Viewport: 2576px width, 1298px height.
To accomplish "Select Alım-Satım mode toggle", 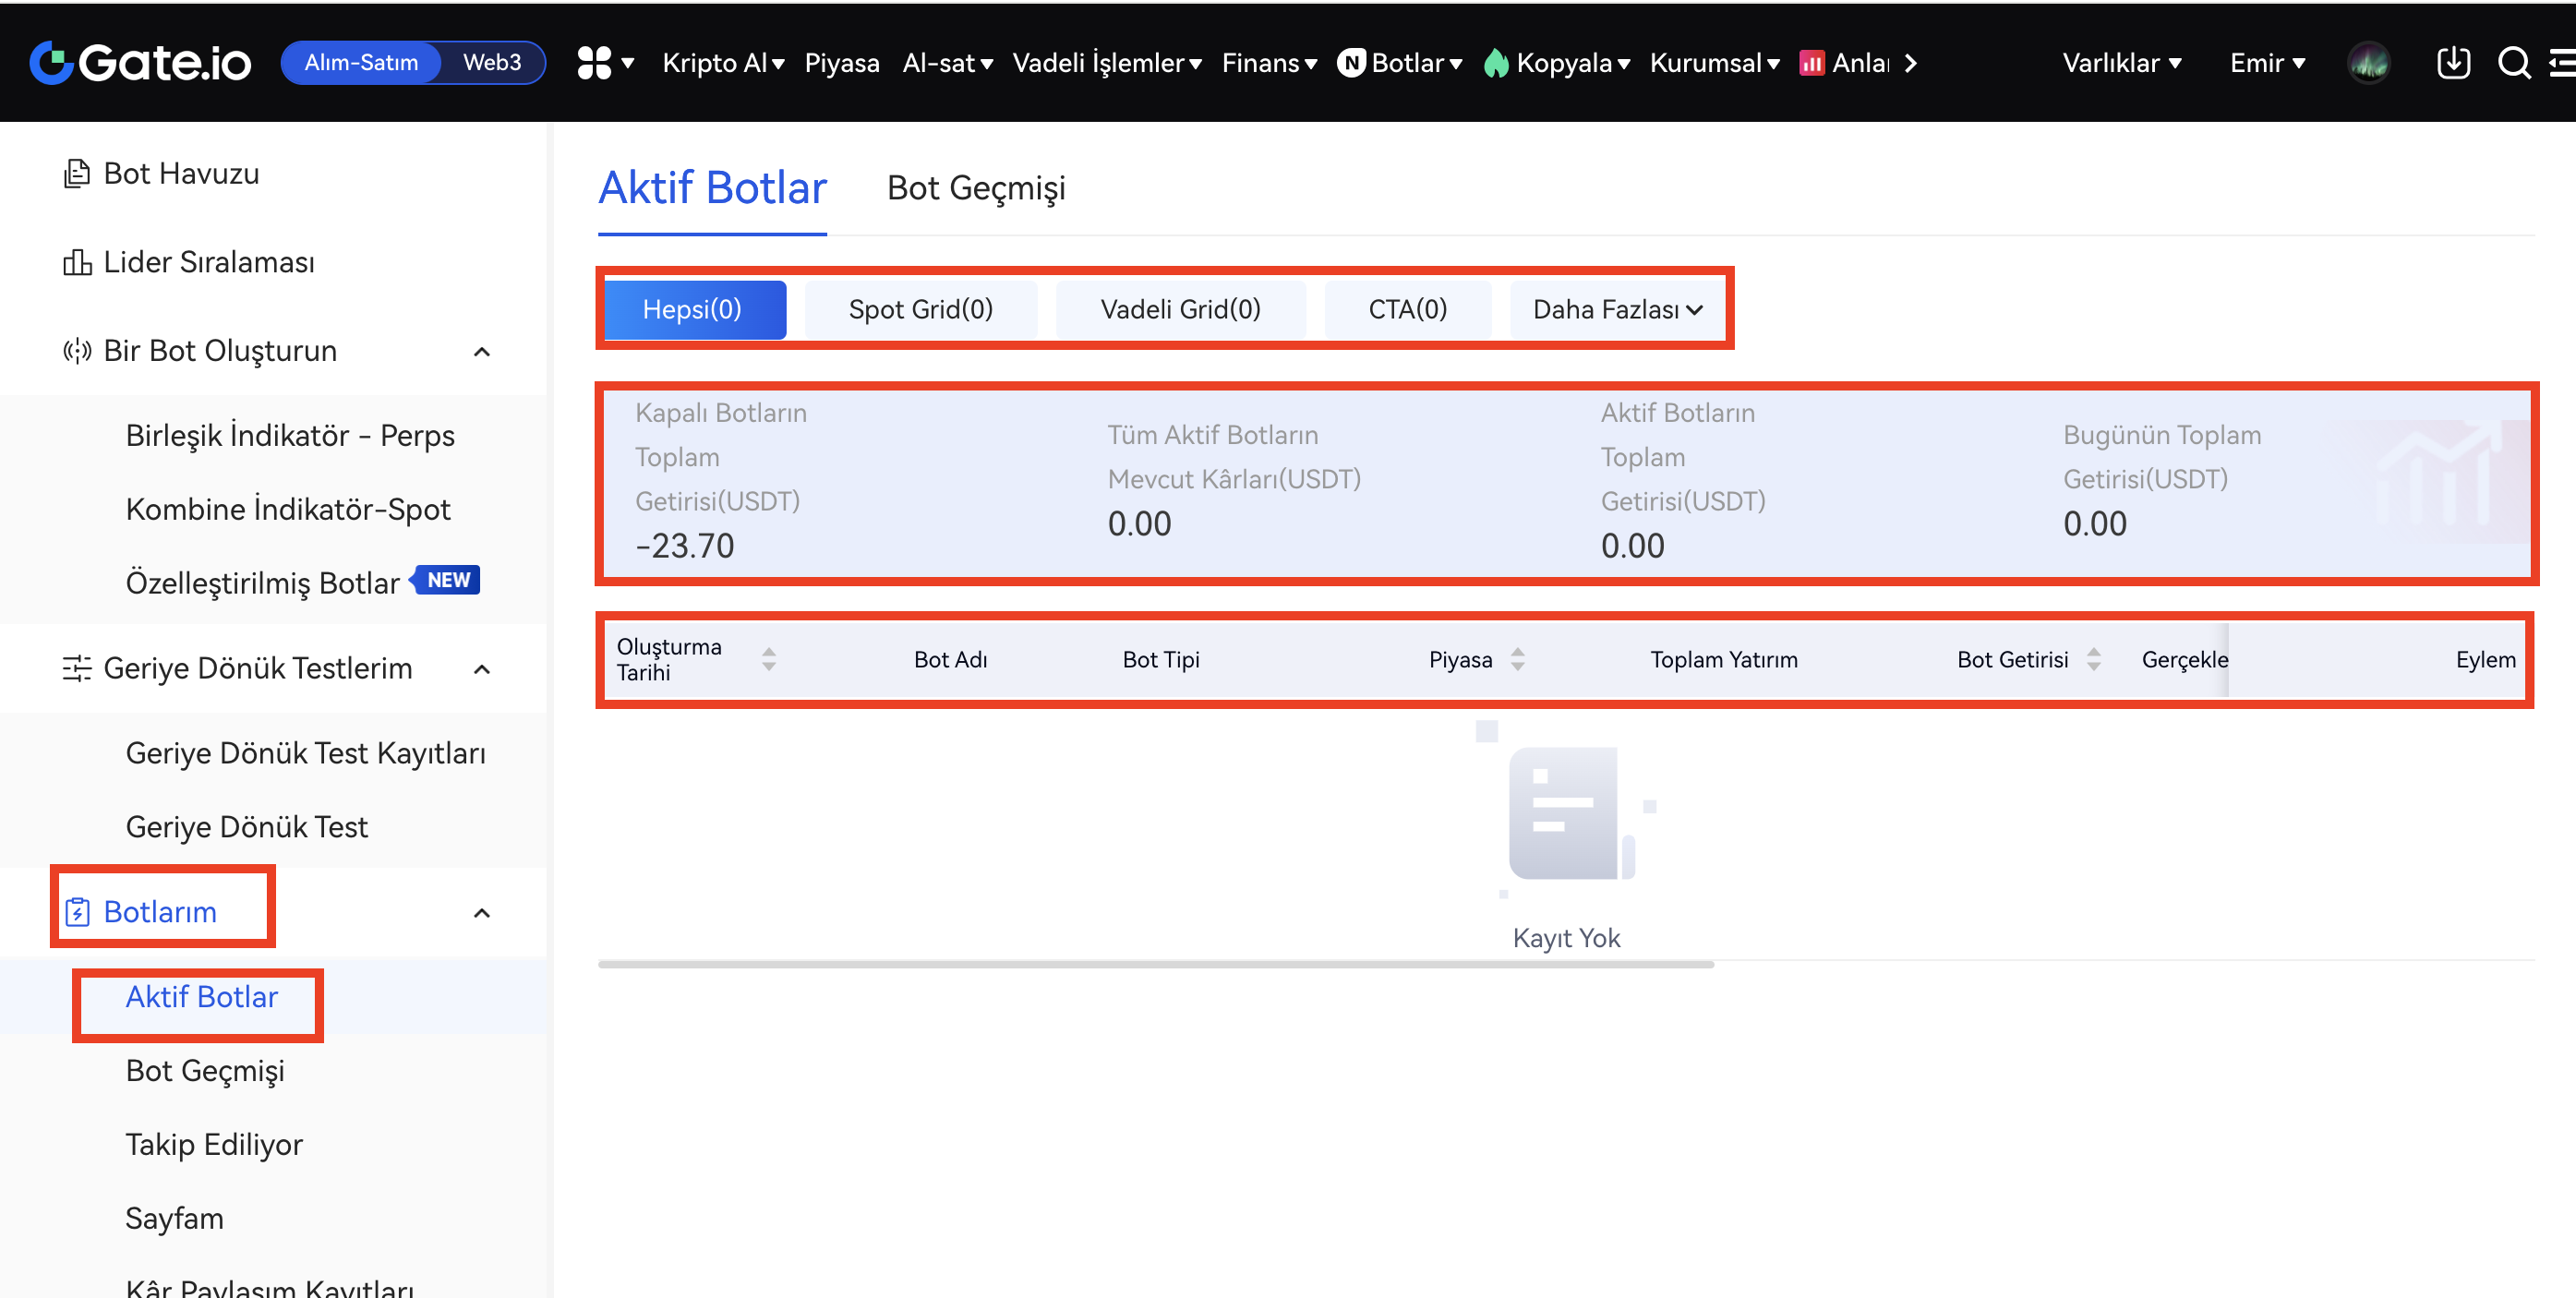I will coord(361,63).
